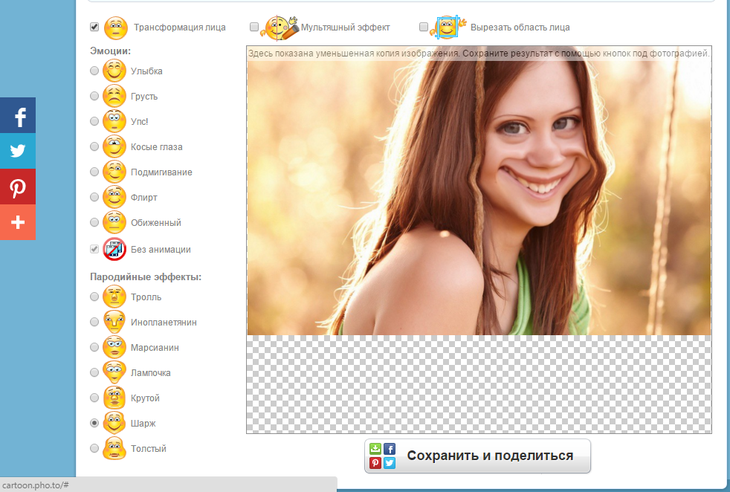This screenshot has height=492, width=730.
Task: Click the Косые глаза emoticon icon
Action: click(115, 147)
